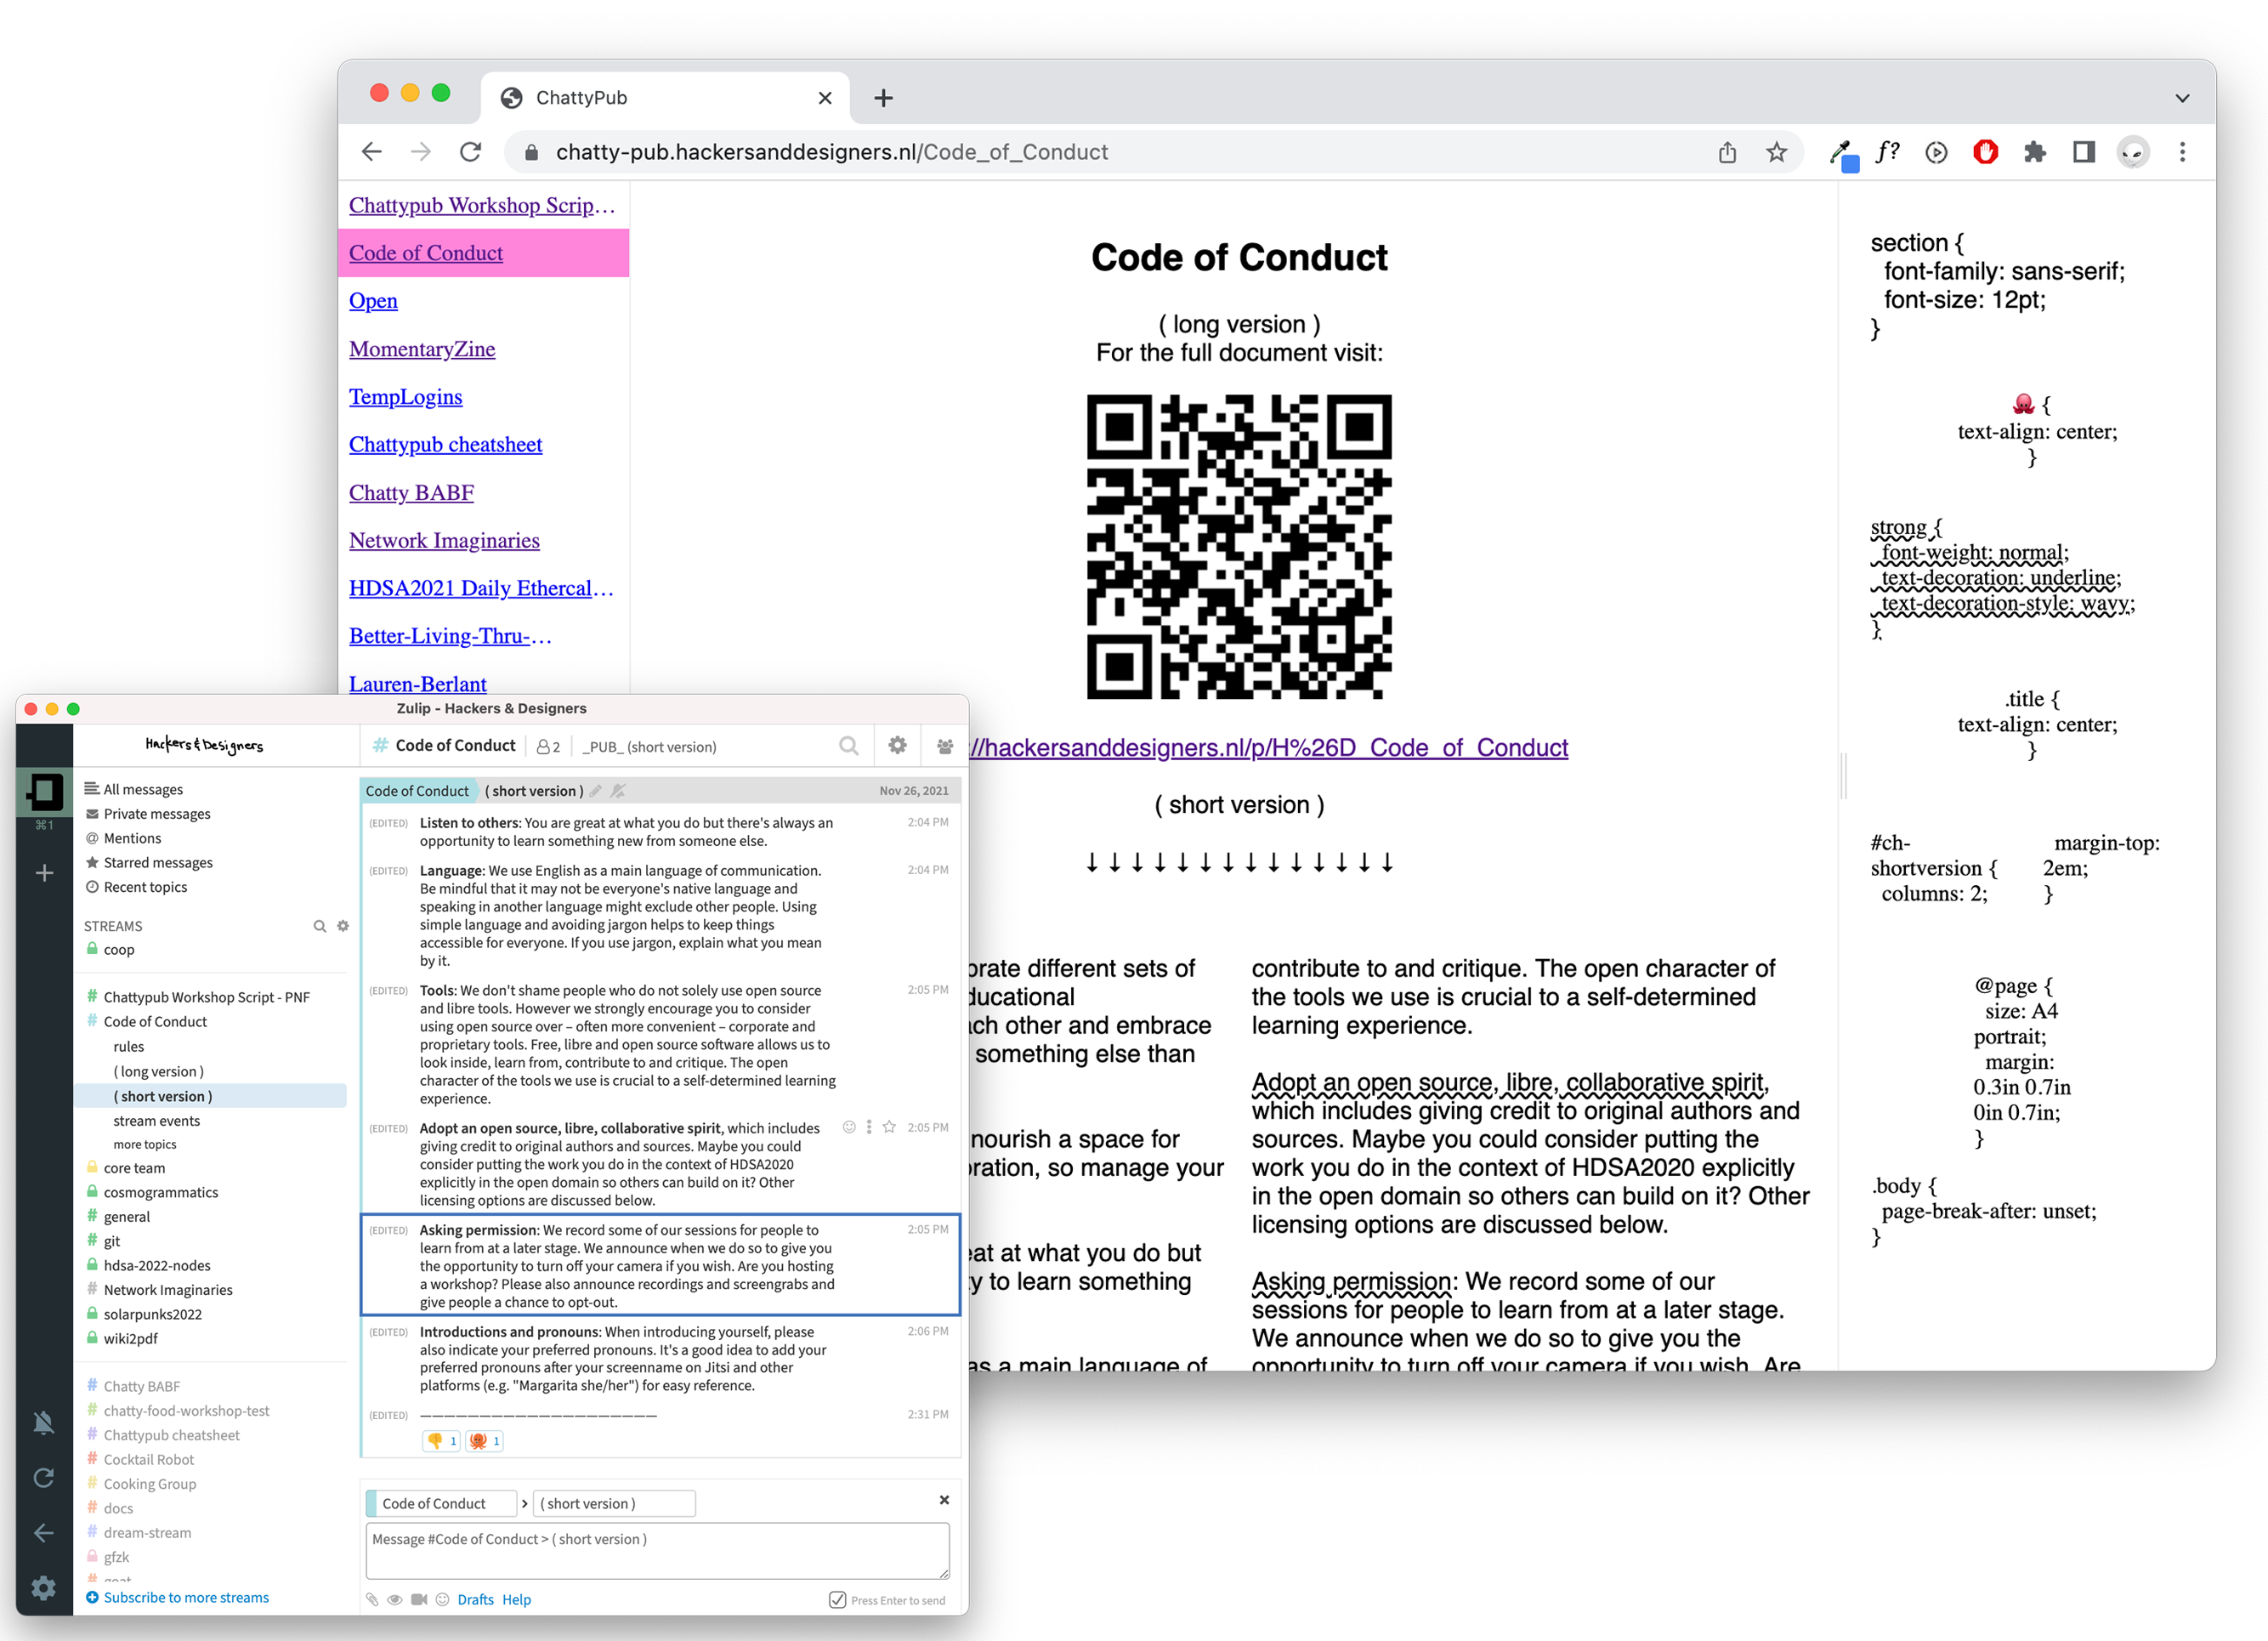The width and height of the screenshot is (2268, 1641).
Task: Open Starred messages view
Action: point(157,862)
